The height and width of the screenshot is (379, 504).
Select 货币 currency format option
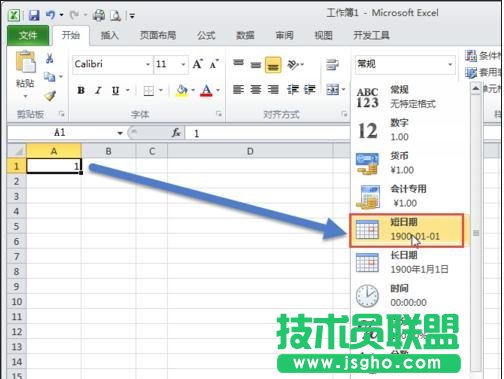tap(410, 163)
